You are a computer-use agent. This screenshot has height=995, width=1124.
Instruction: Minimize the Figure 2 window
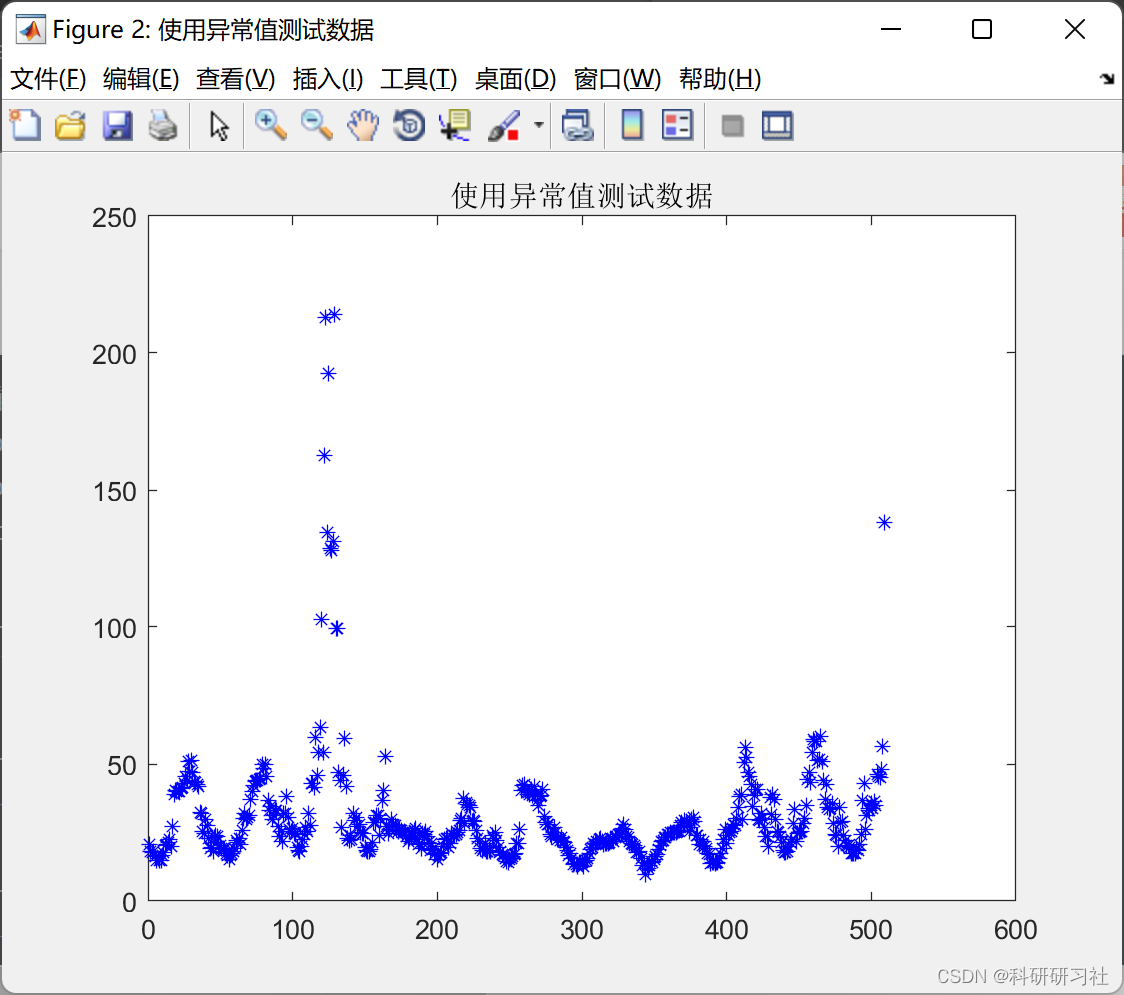pyautogui.click(x=890, y=29)
